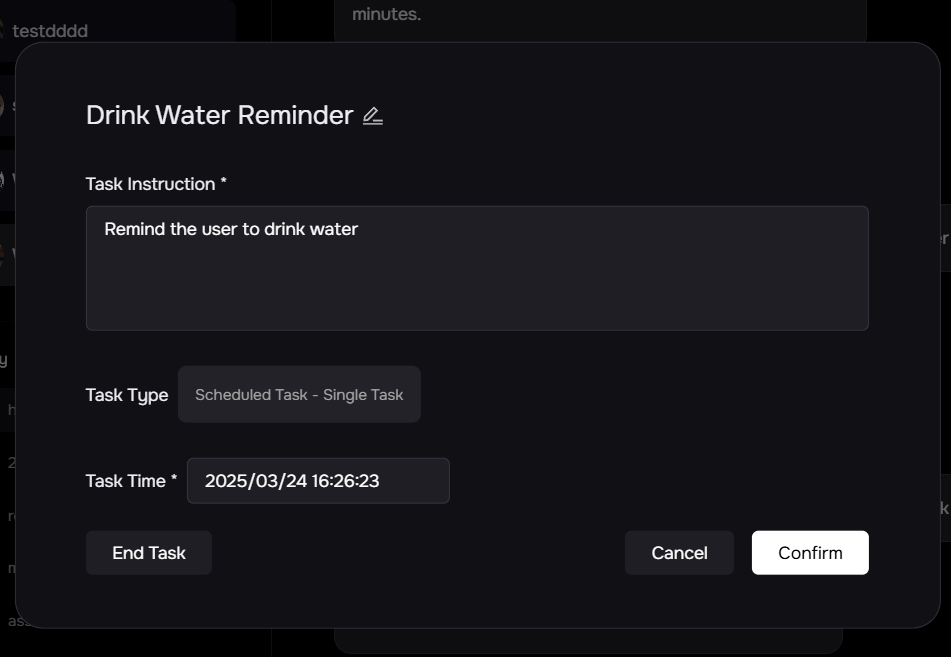
Task: Click the Task Time label
Action: [x=125, y=481]
